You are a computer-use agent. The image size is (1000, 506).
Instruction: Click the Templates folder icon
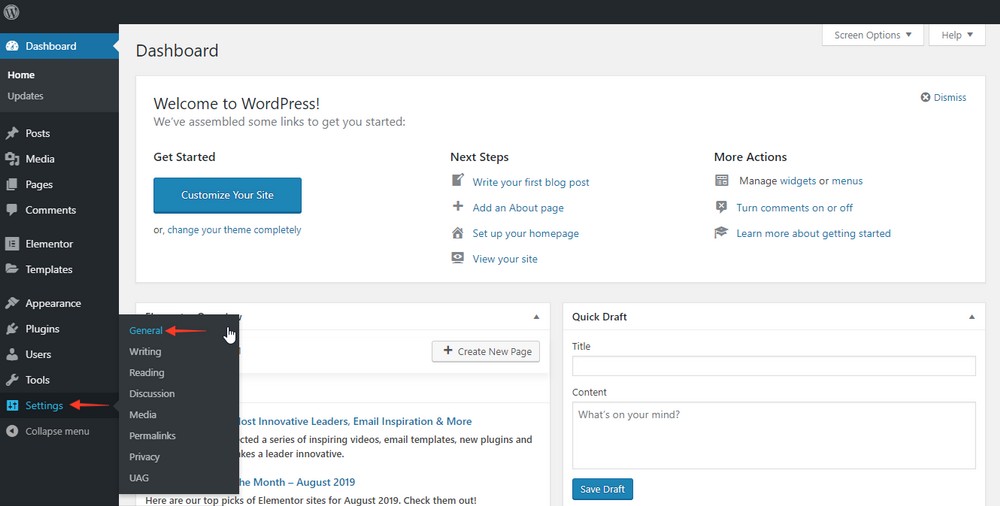pos(11,269)
